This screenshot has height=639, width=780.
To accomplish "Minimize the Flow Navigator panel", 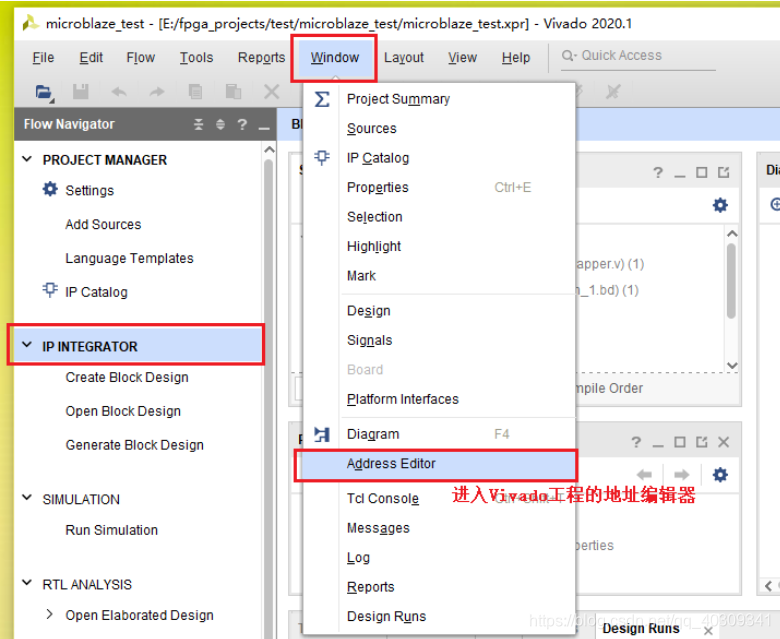I will [264, 127].
